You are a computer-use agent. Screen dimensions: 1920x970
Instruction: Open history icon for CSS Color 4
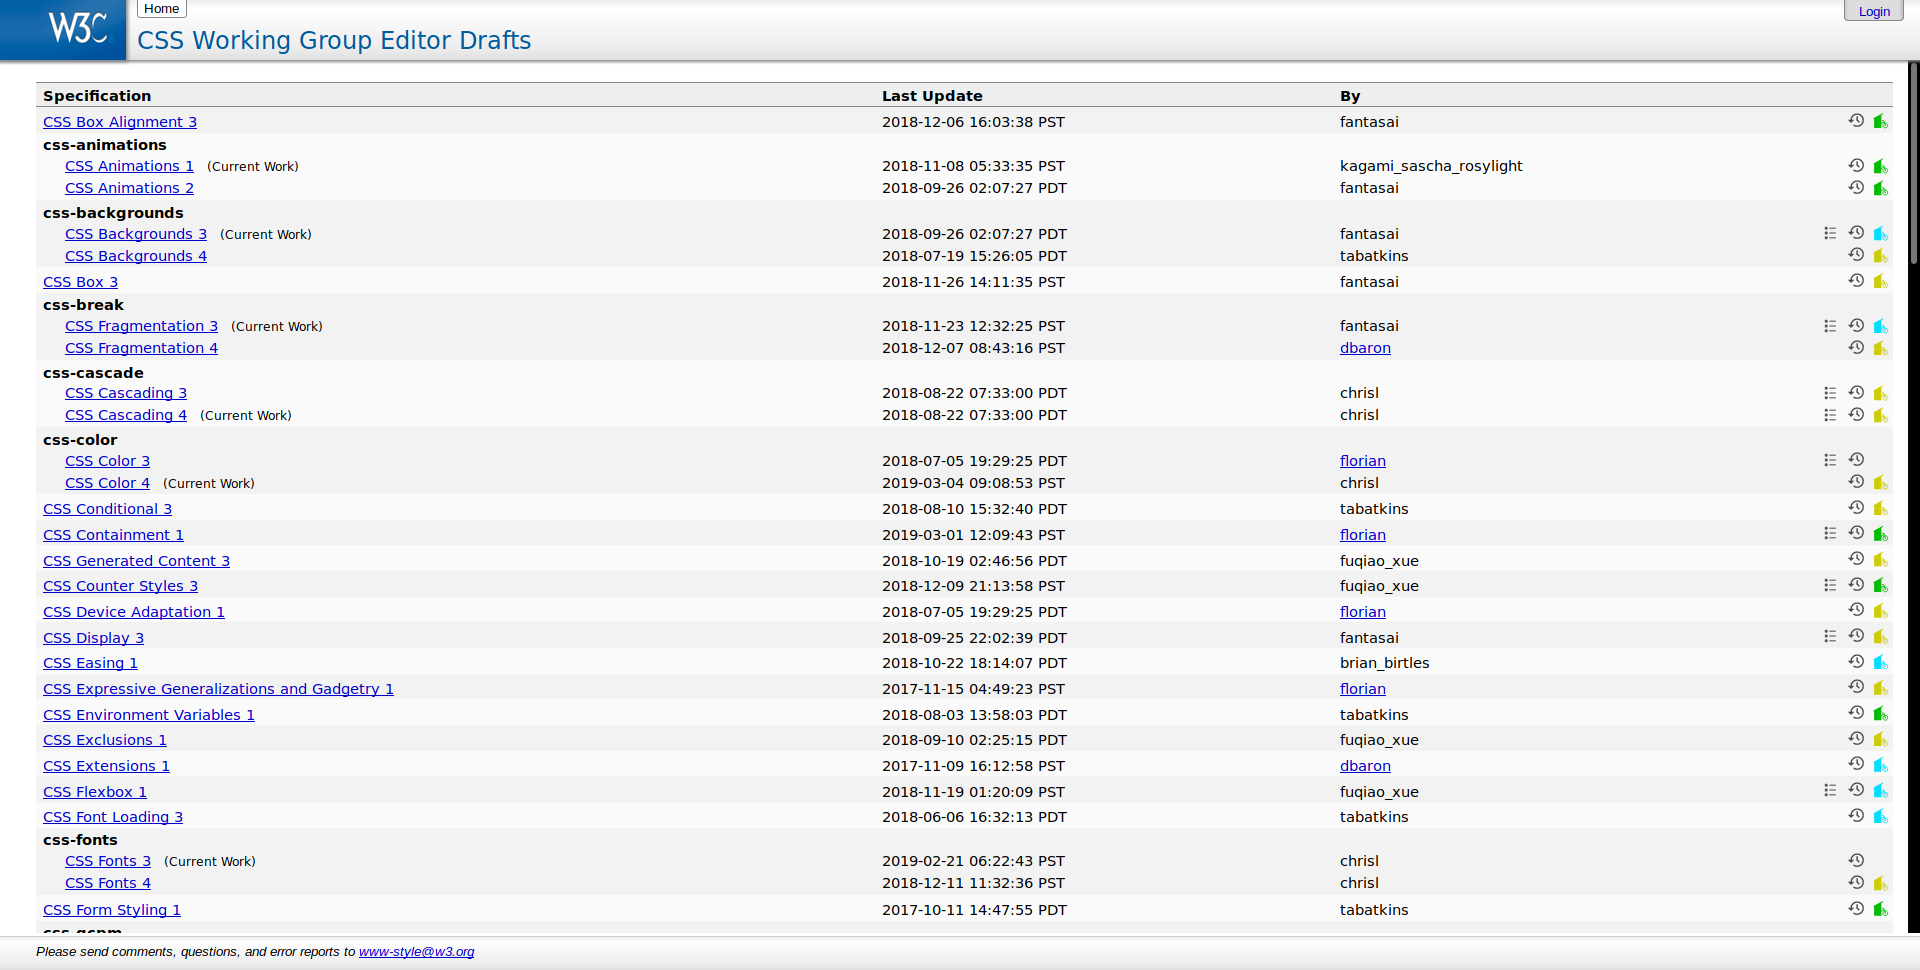coord(1856,482)
